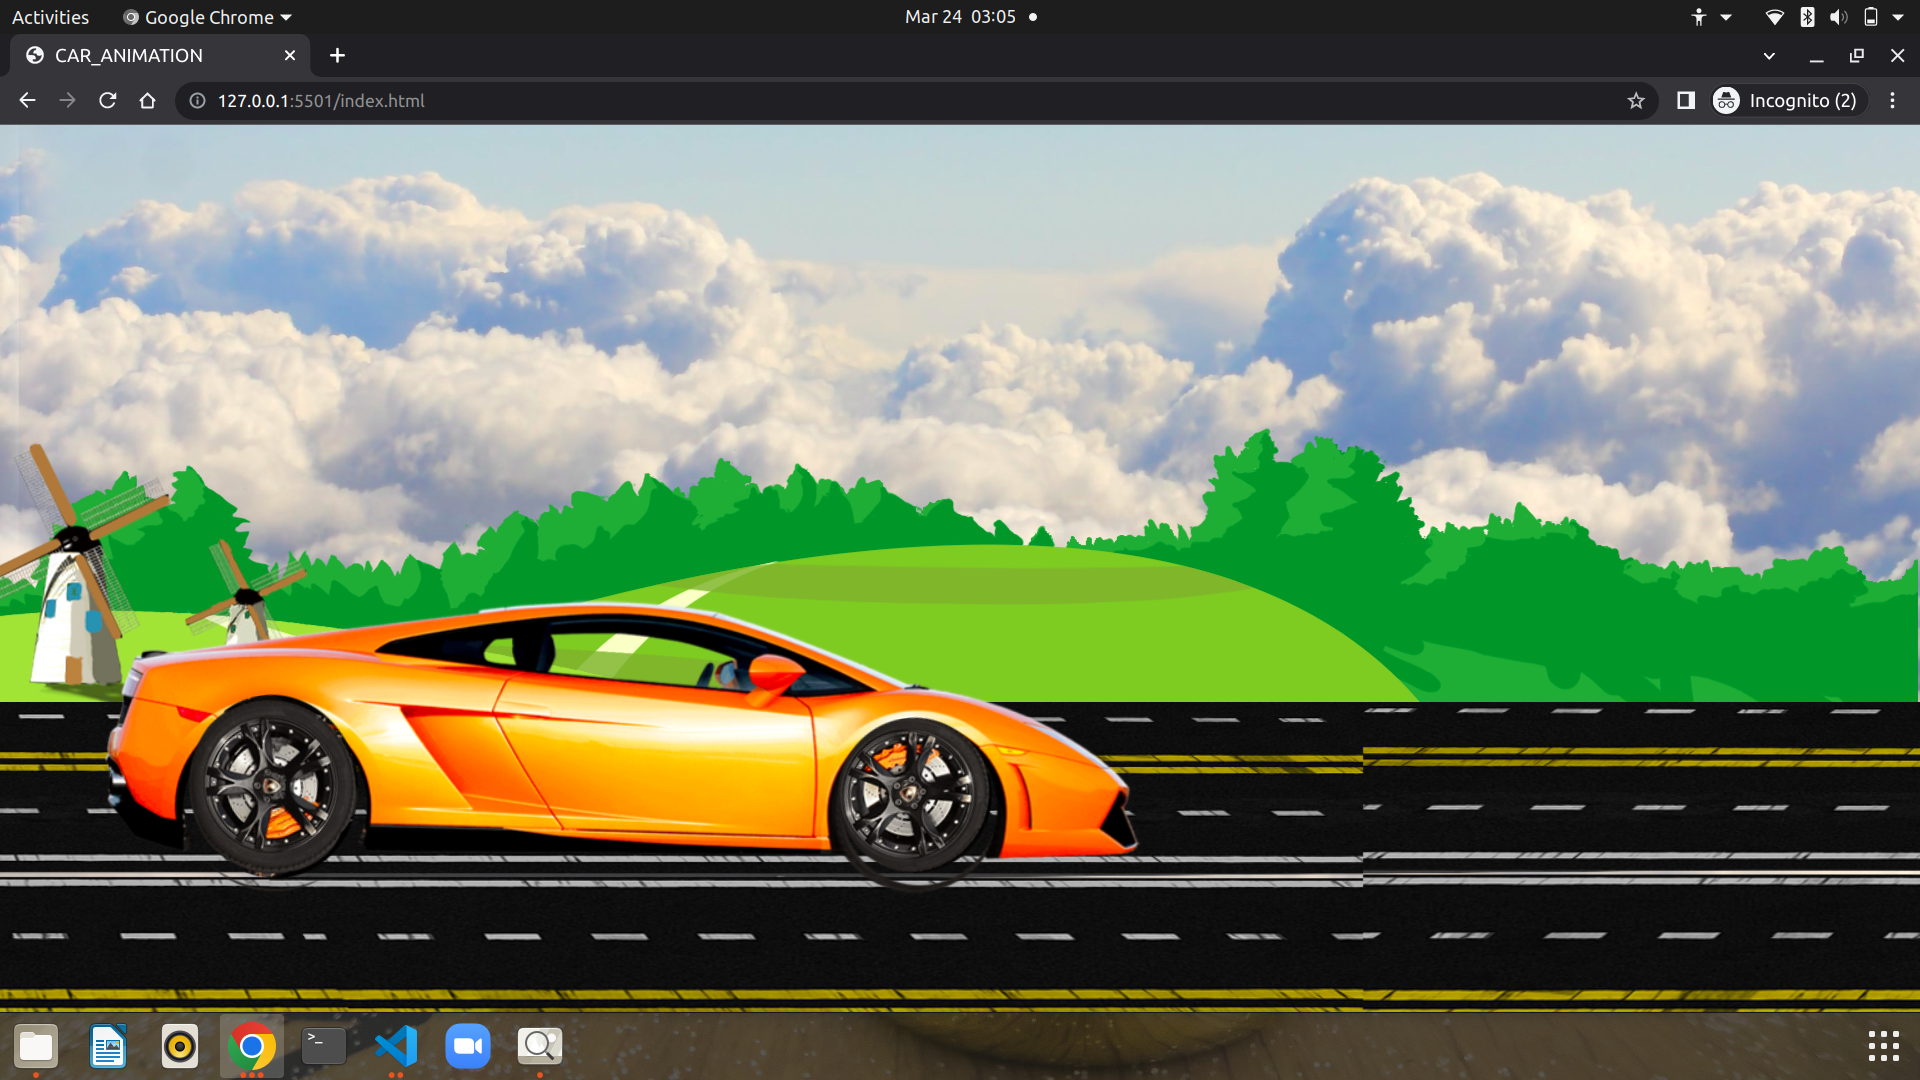The height and width of the screenshot is (1080, 1920).
Task: Open a new browser tab
Action: (337, 55)
